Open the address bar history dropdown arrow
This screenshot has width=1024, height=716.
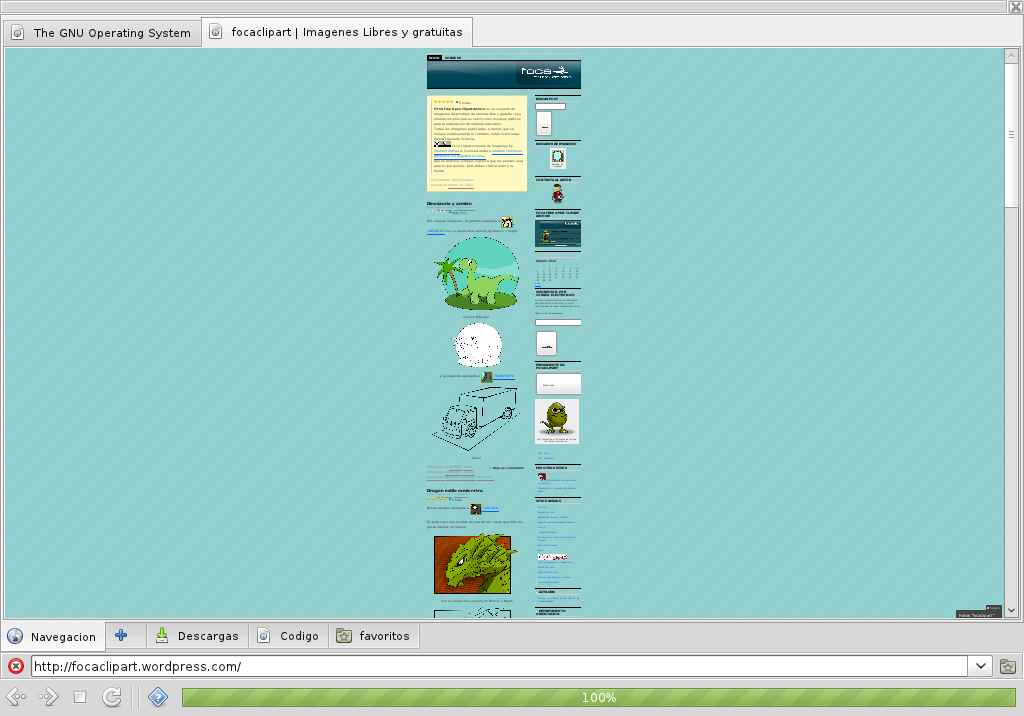click(x=978, y=665)
